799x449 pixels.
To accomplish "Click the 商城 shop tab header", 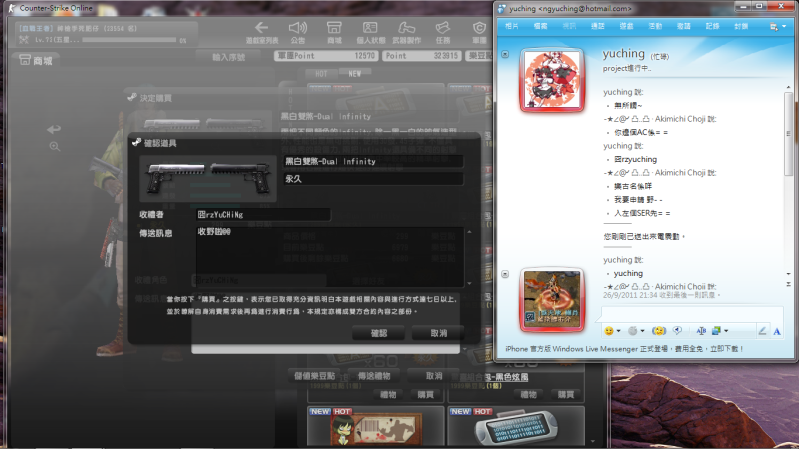I will (x=36, y=61).
